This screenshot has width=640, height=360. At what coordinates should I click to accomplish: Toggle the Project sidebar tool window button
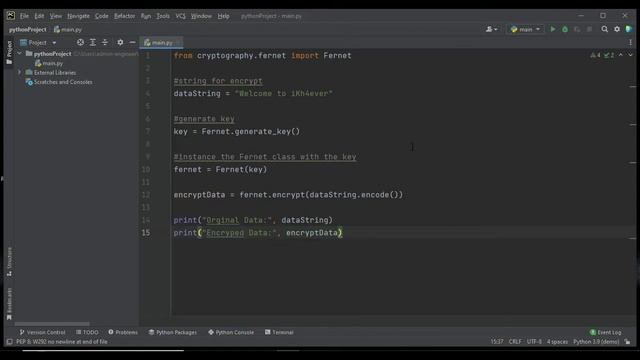tap(9, 52)
